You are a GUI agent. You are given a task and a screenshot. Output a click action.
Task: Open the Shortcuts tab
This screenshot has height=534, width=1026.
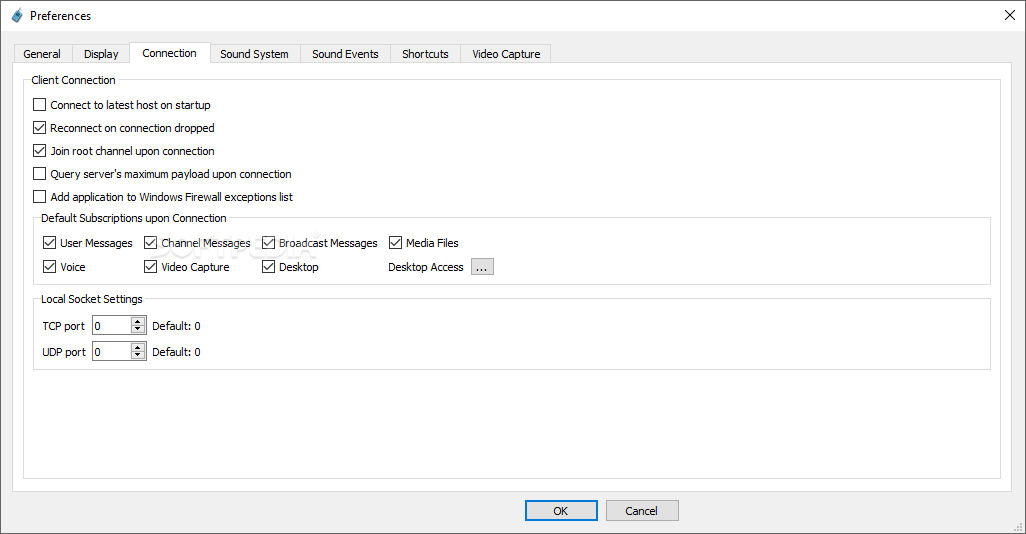point(425,54)
